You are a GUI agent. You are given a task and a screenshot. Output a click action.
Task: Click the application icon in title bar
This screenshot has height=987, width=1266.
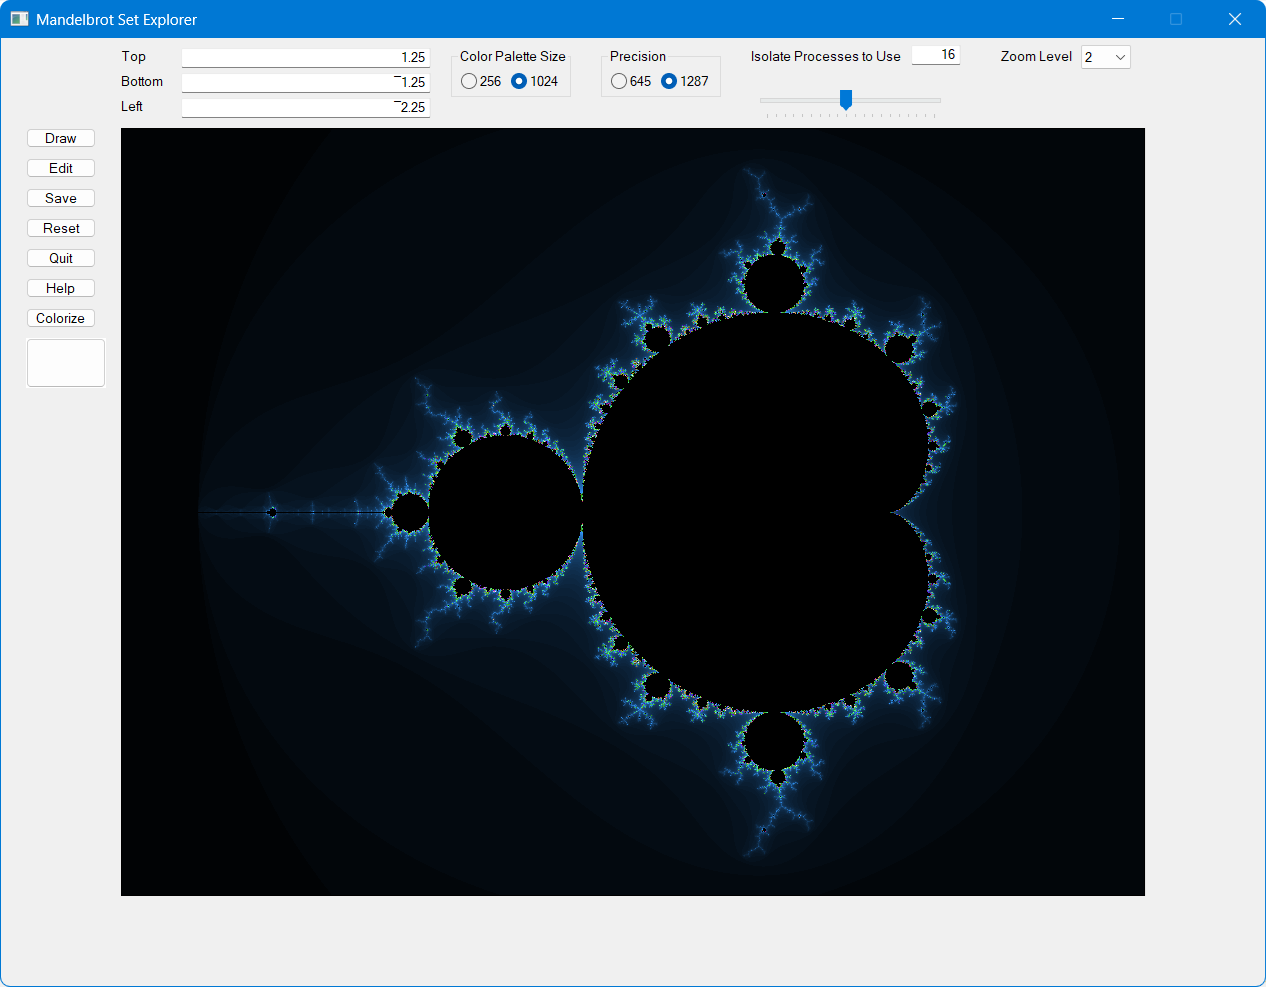tap(19, 19)
